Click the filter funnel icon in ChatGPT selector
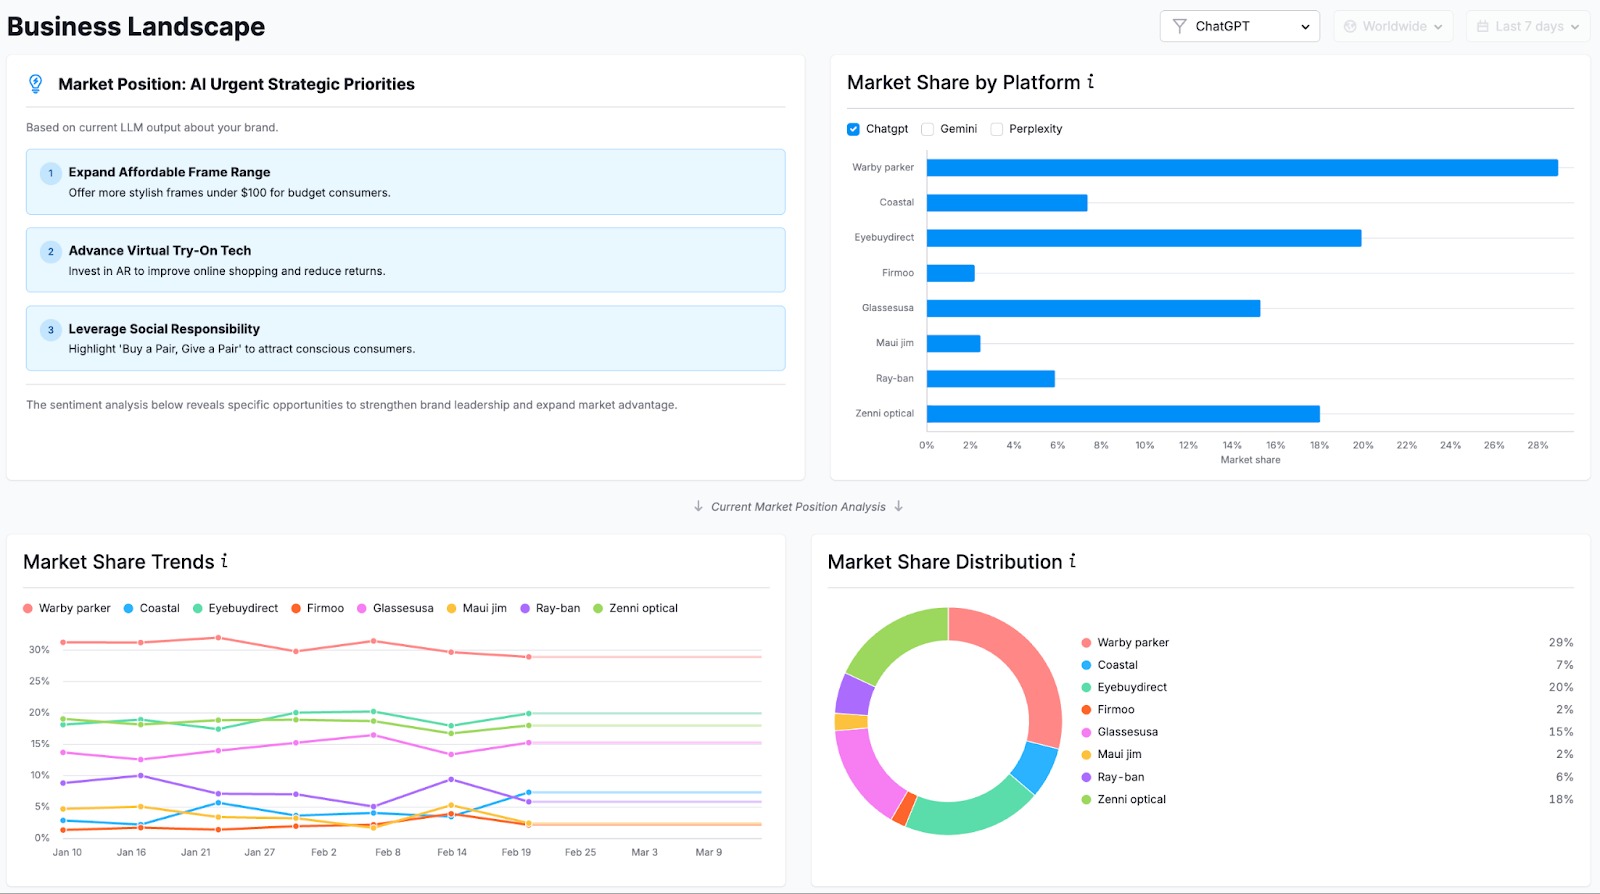The width and height of the screenshot is (1600, 894). (1180, 26)
